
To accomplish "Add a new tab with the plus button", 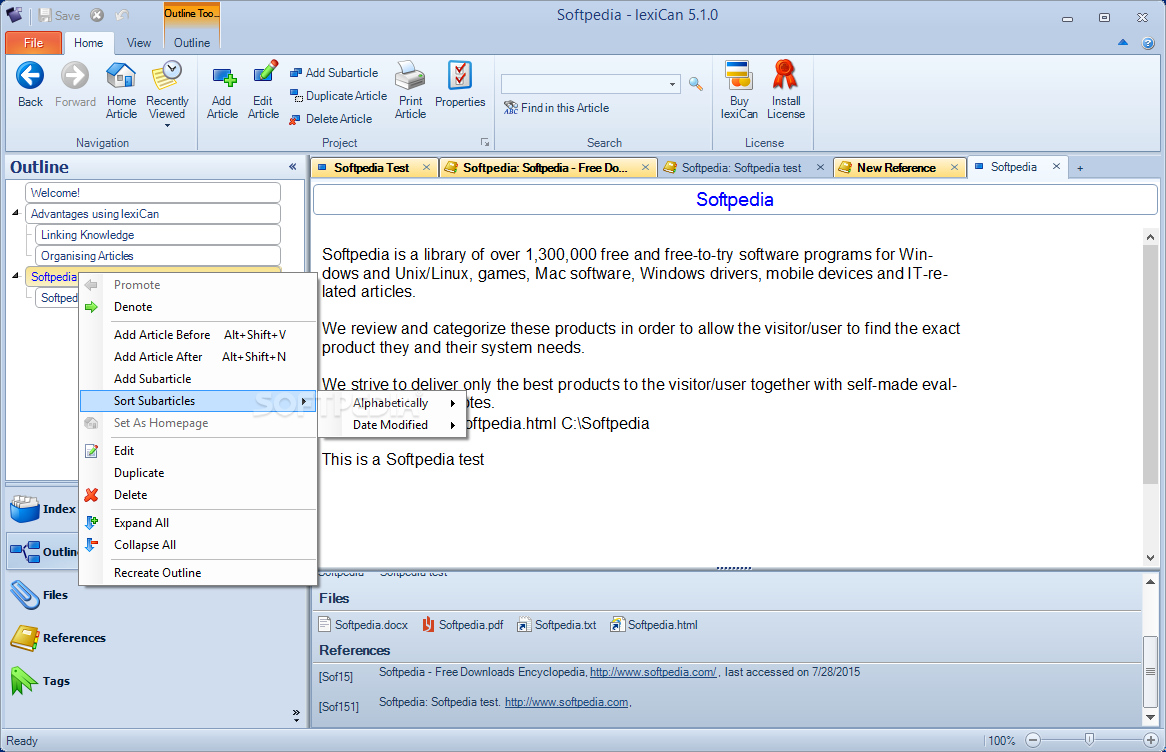I will (1080, 168).
